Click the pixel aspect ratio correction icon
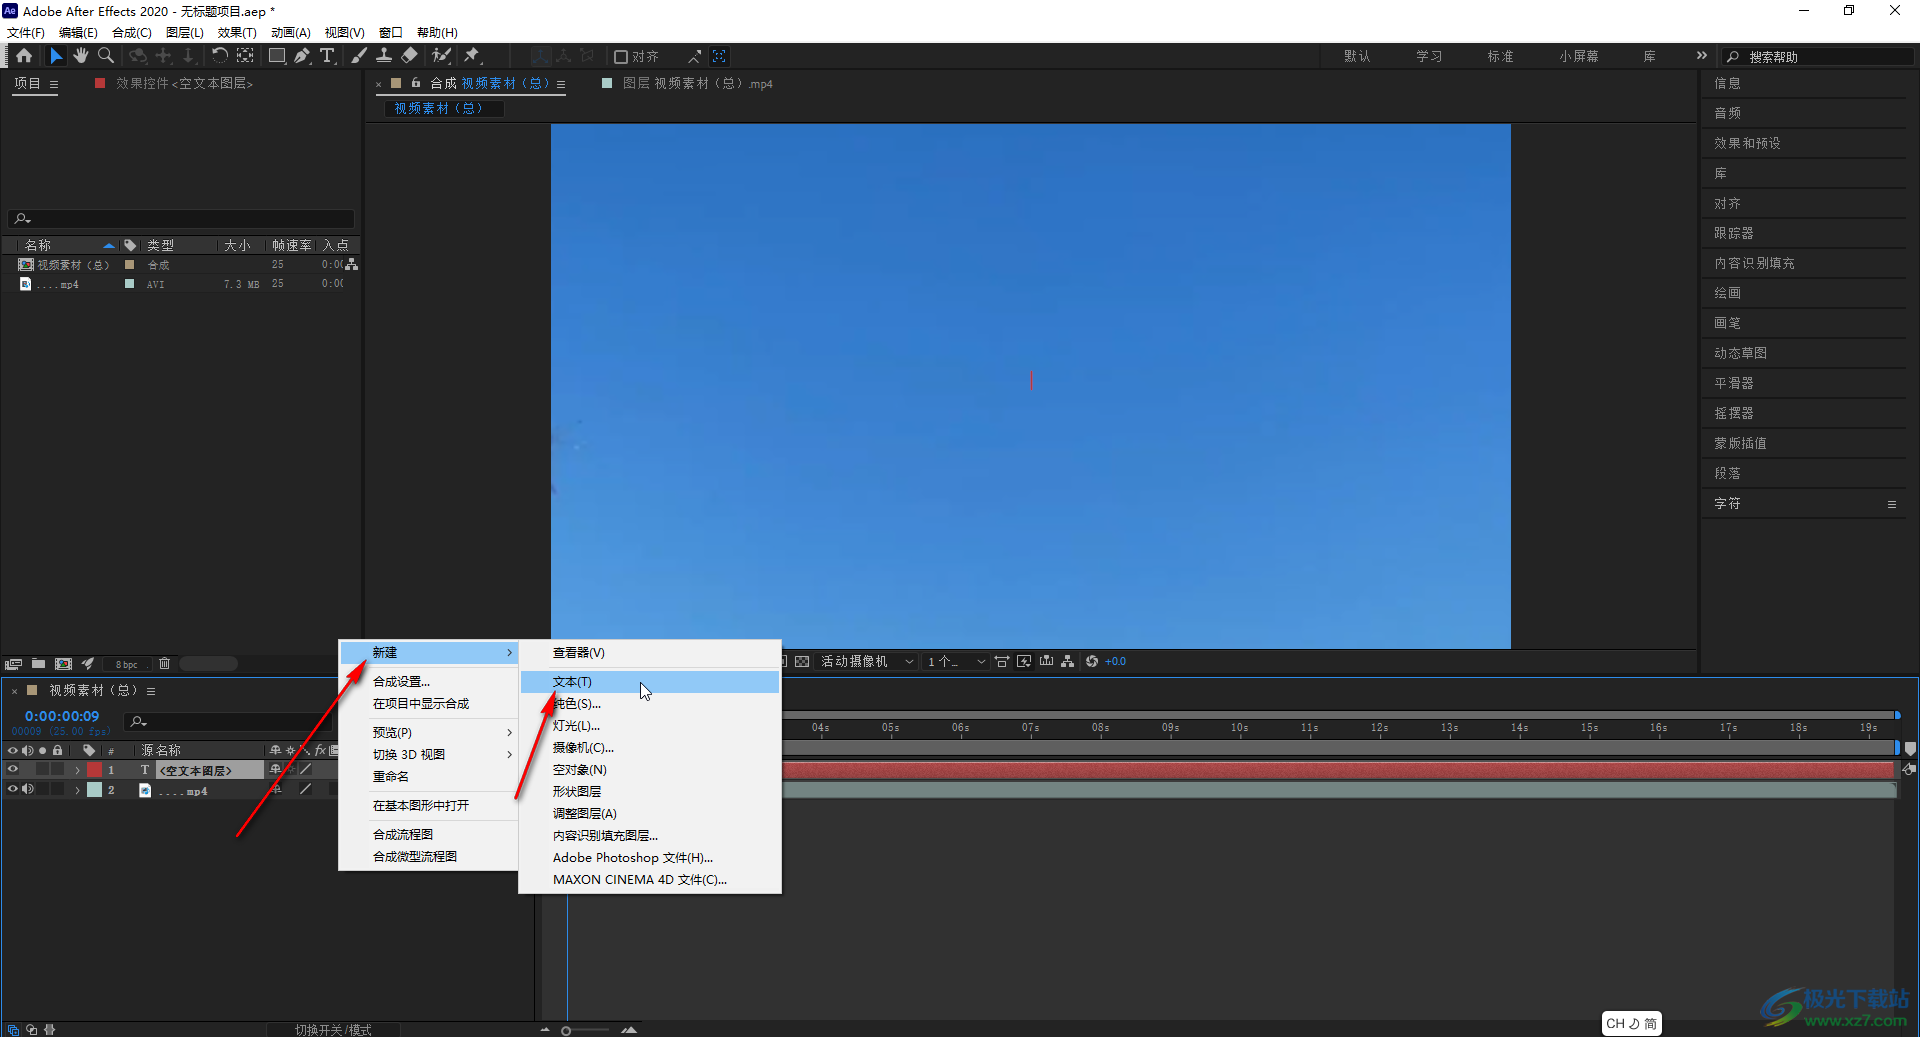 pos(1002,662)
